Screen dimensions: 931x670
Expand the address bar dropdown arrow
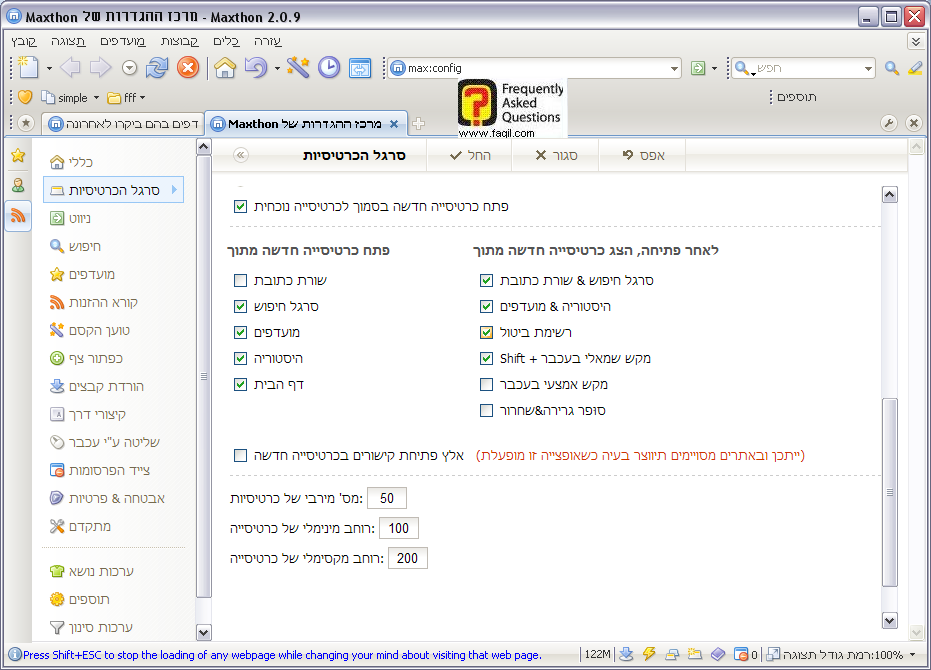[x=674, y=68]
